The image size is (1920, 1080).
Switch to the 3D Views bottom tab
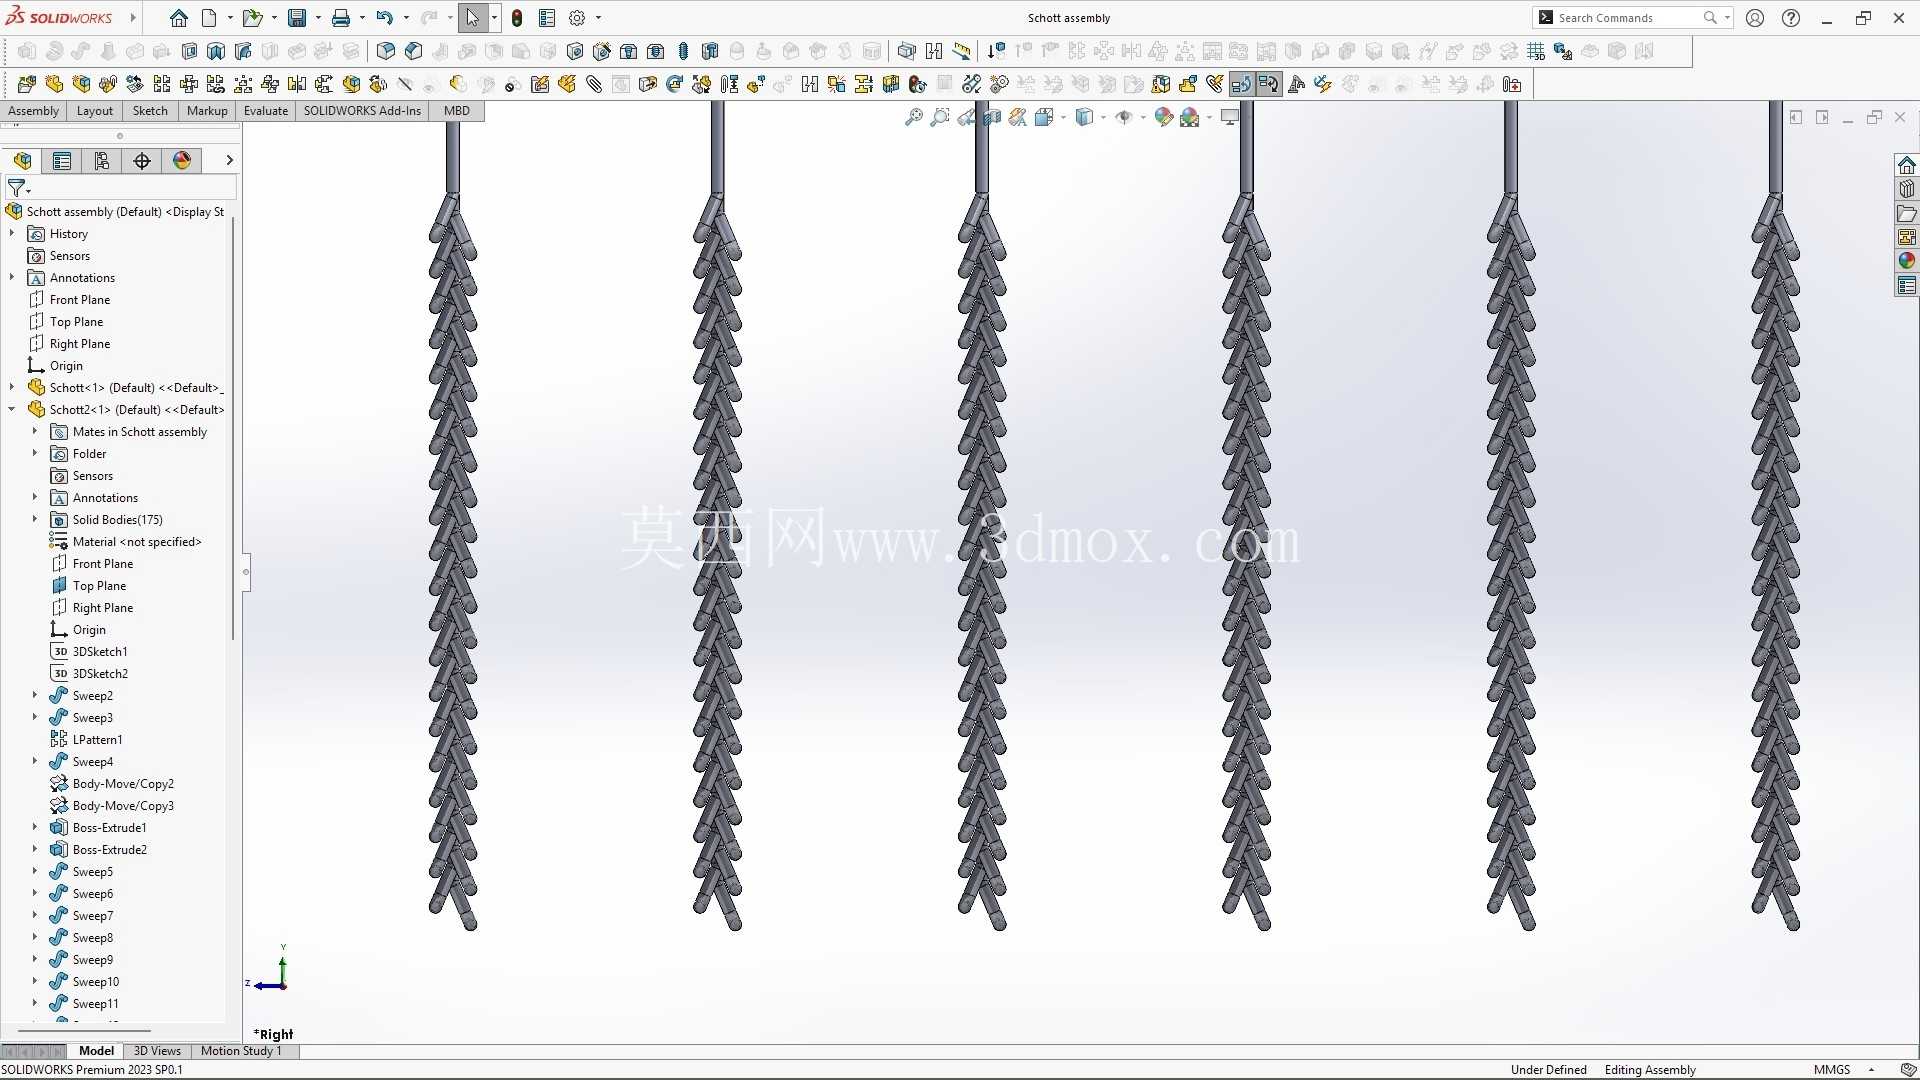pos(157,1051)
